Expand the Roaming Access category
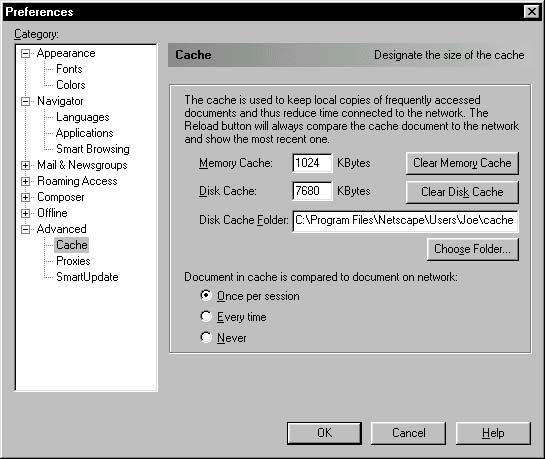 (x=25, y=181)
